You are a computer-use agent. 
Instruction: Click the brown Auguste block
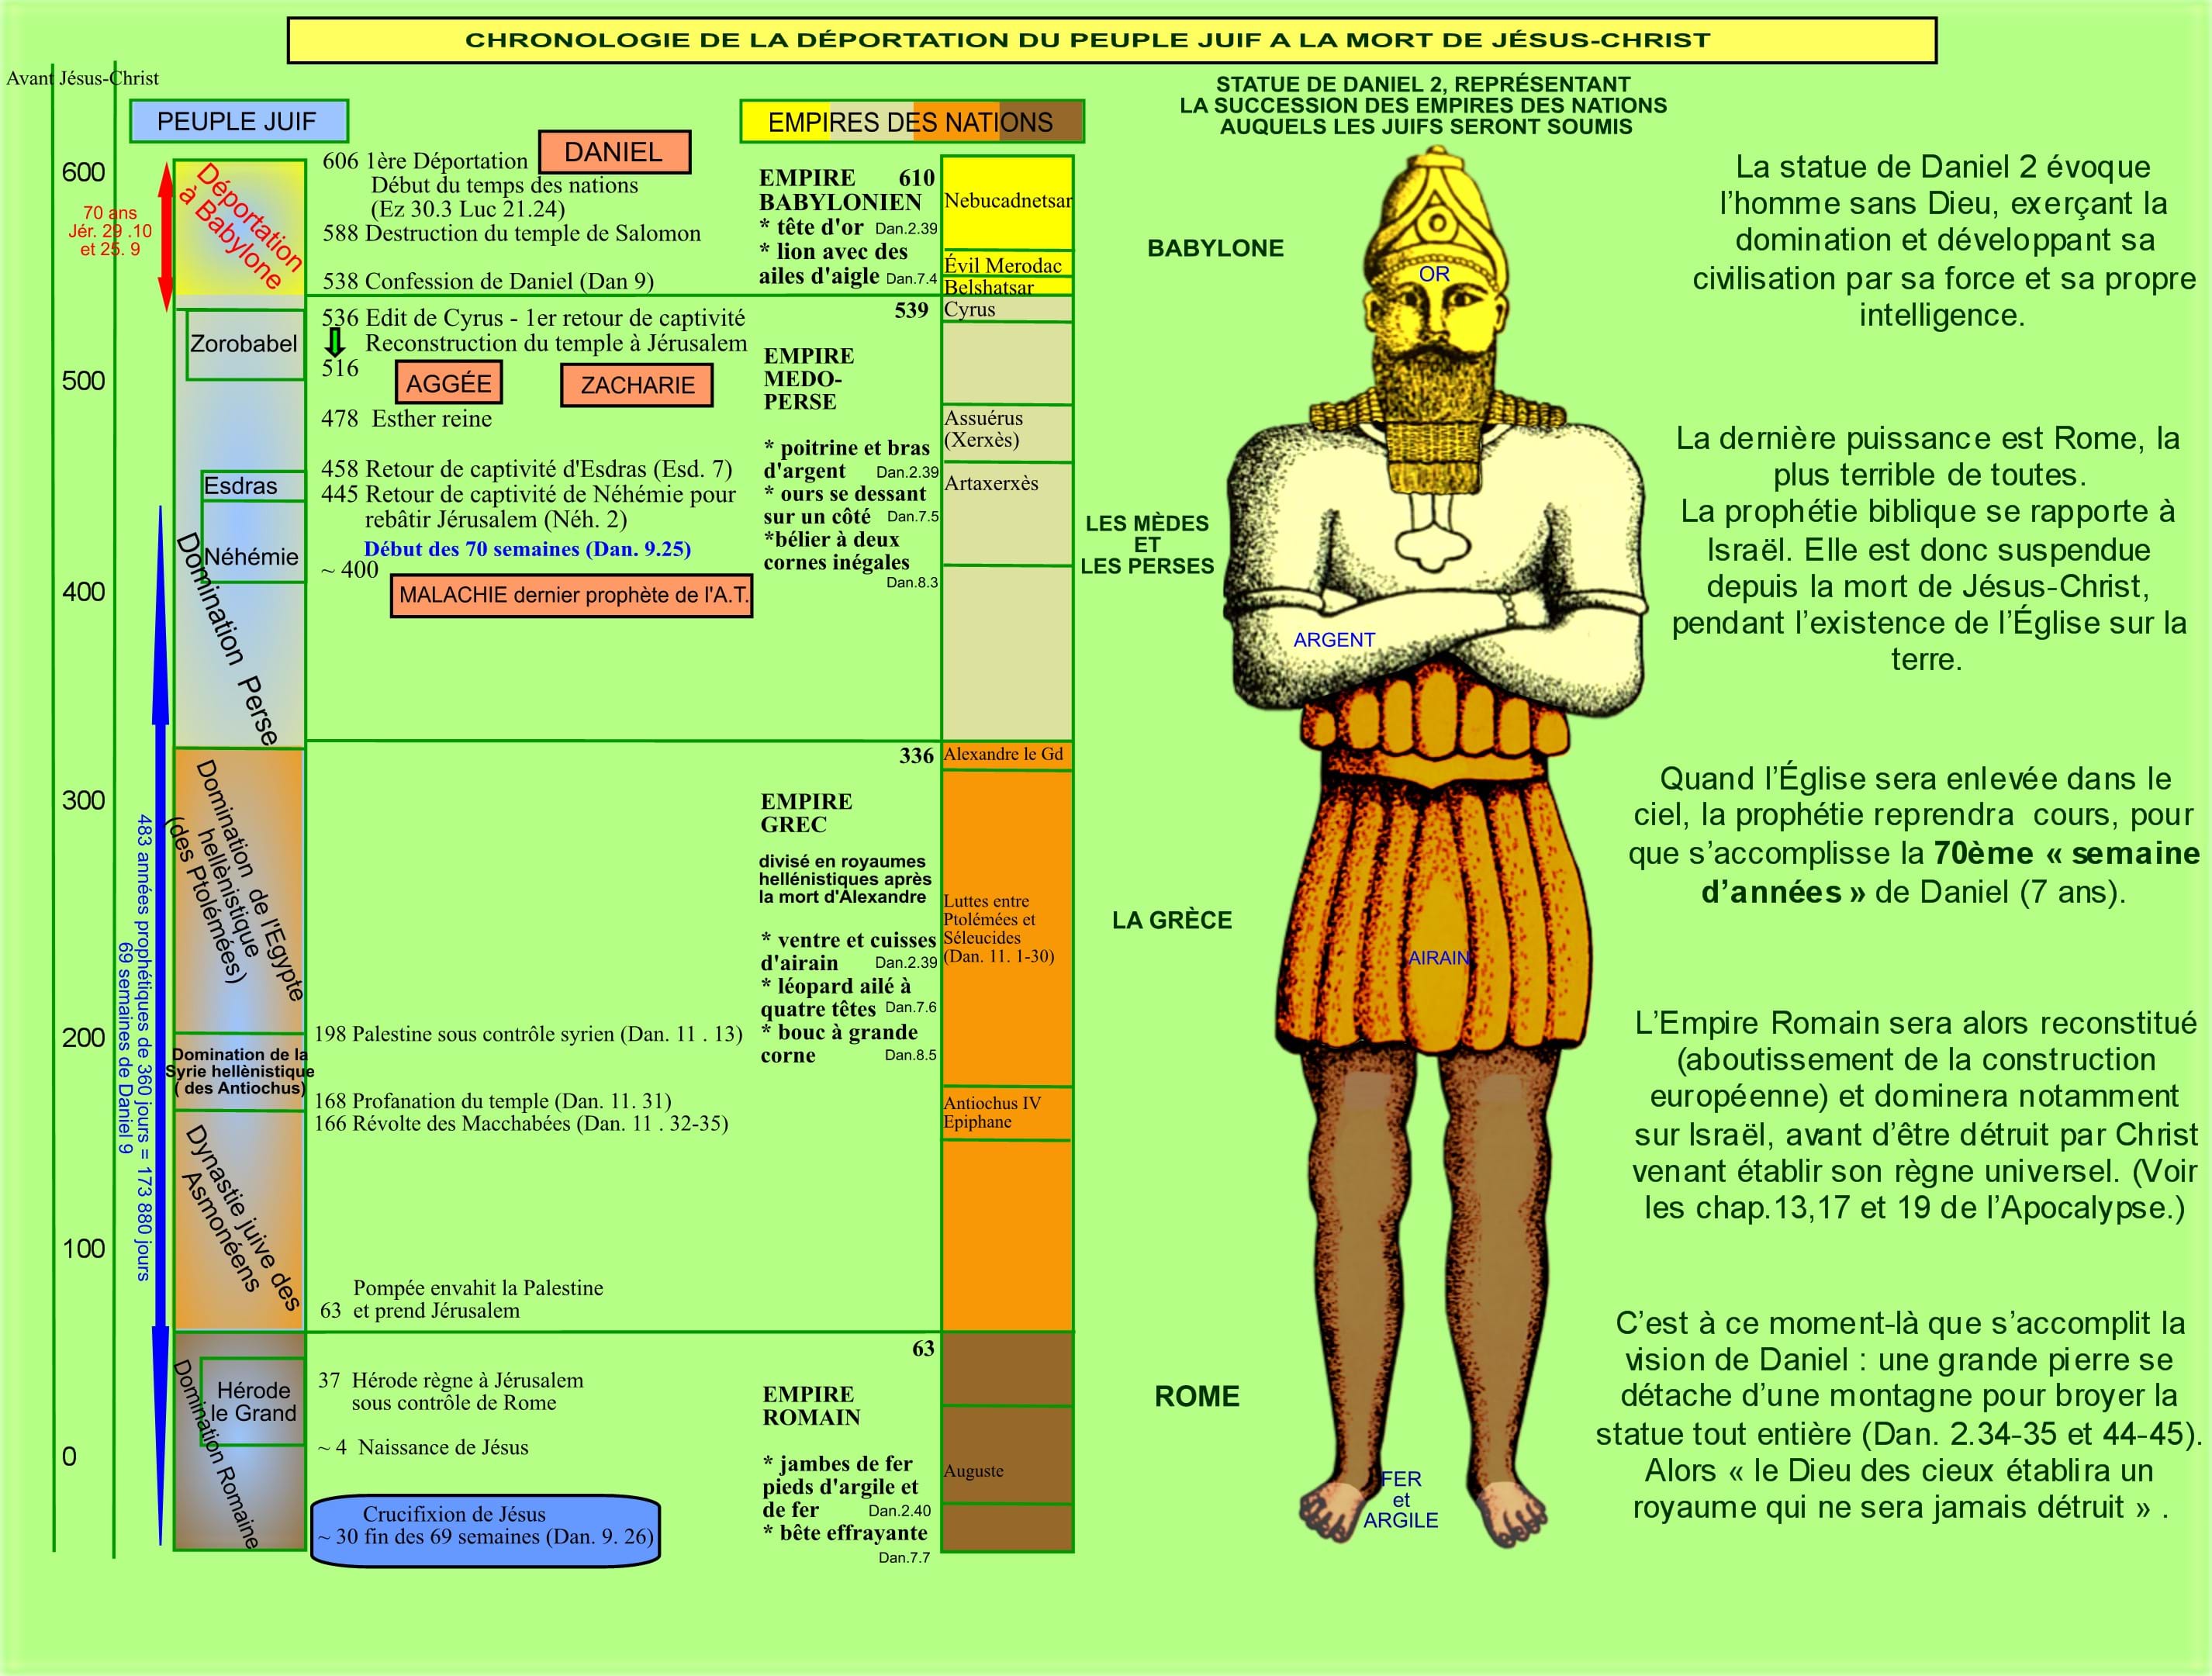[1006, 1461]
